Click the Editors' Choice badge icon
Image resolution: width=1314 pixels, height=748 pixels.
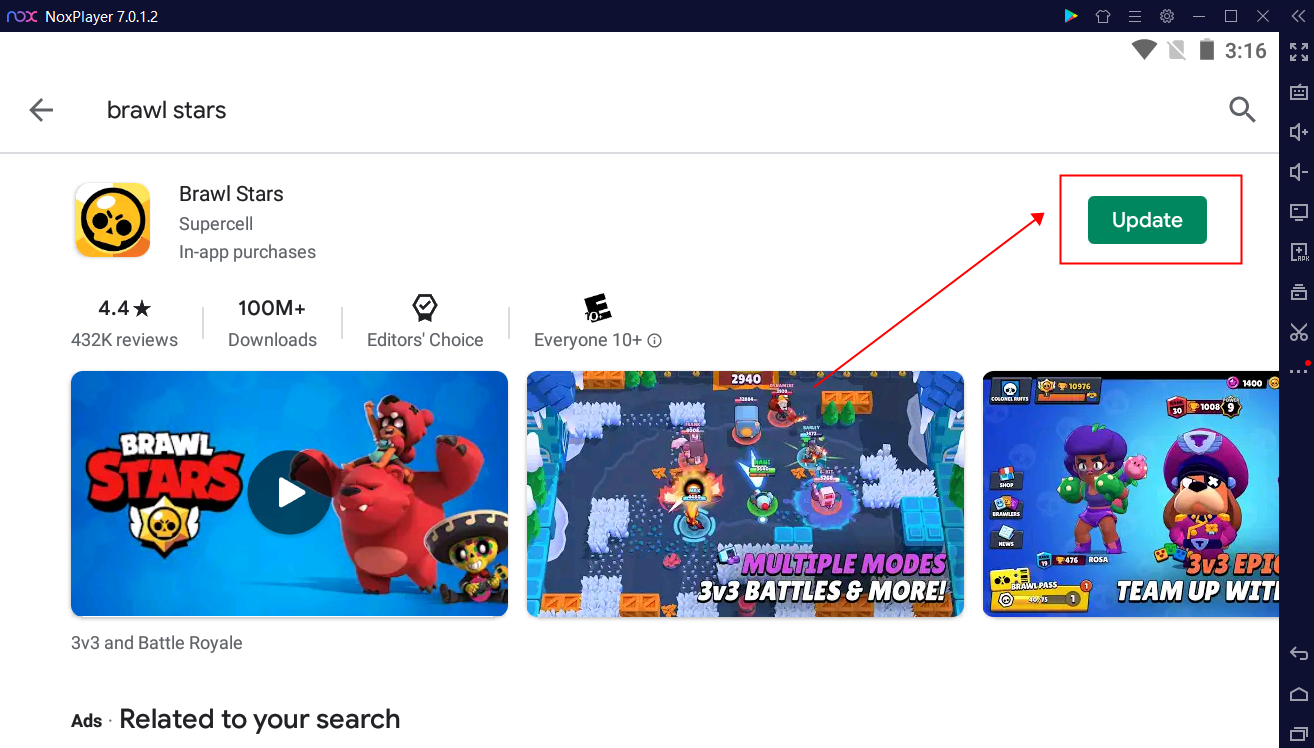425,307
